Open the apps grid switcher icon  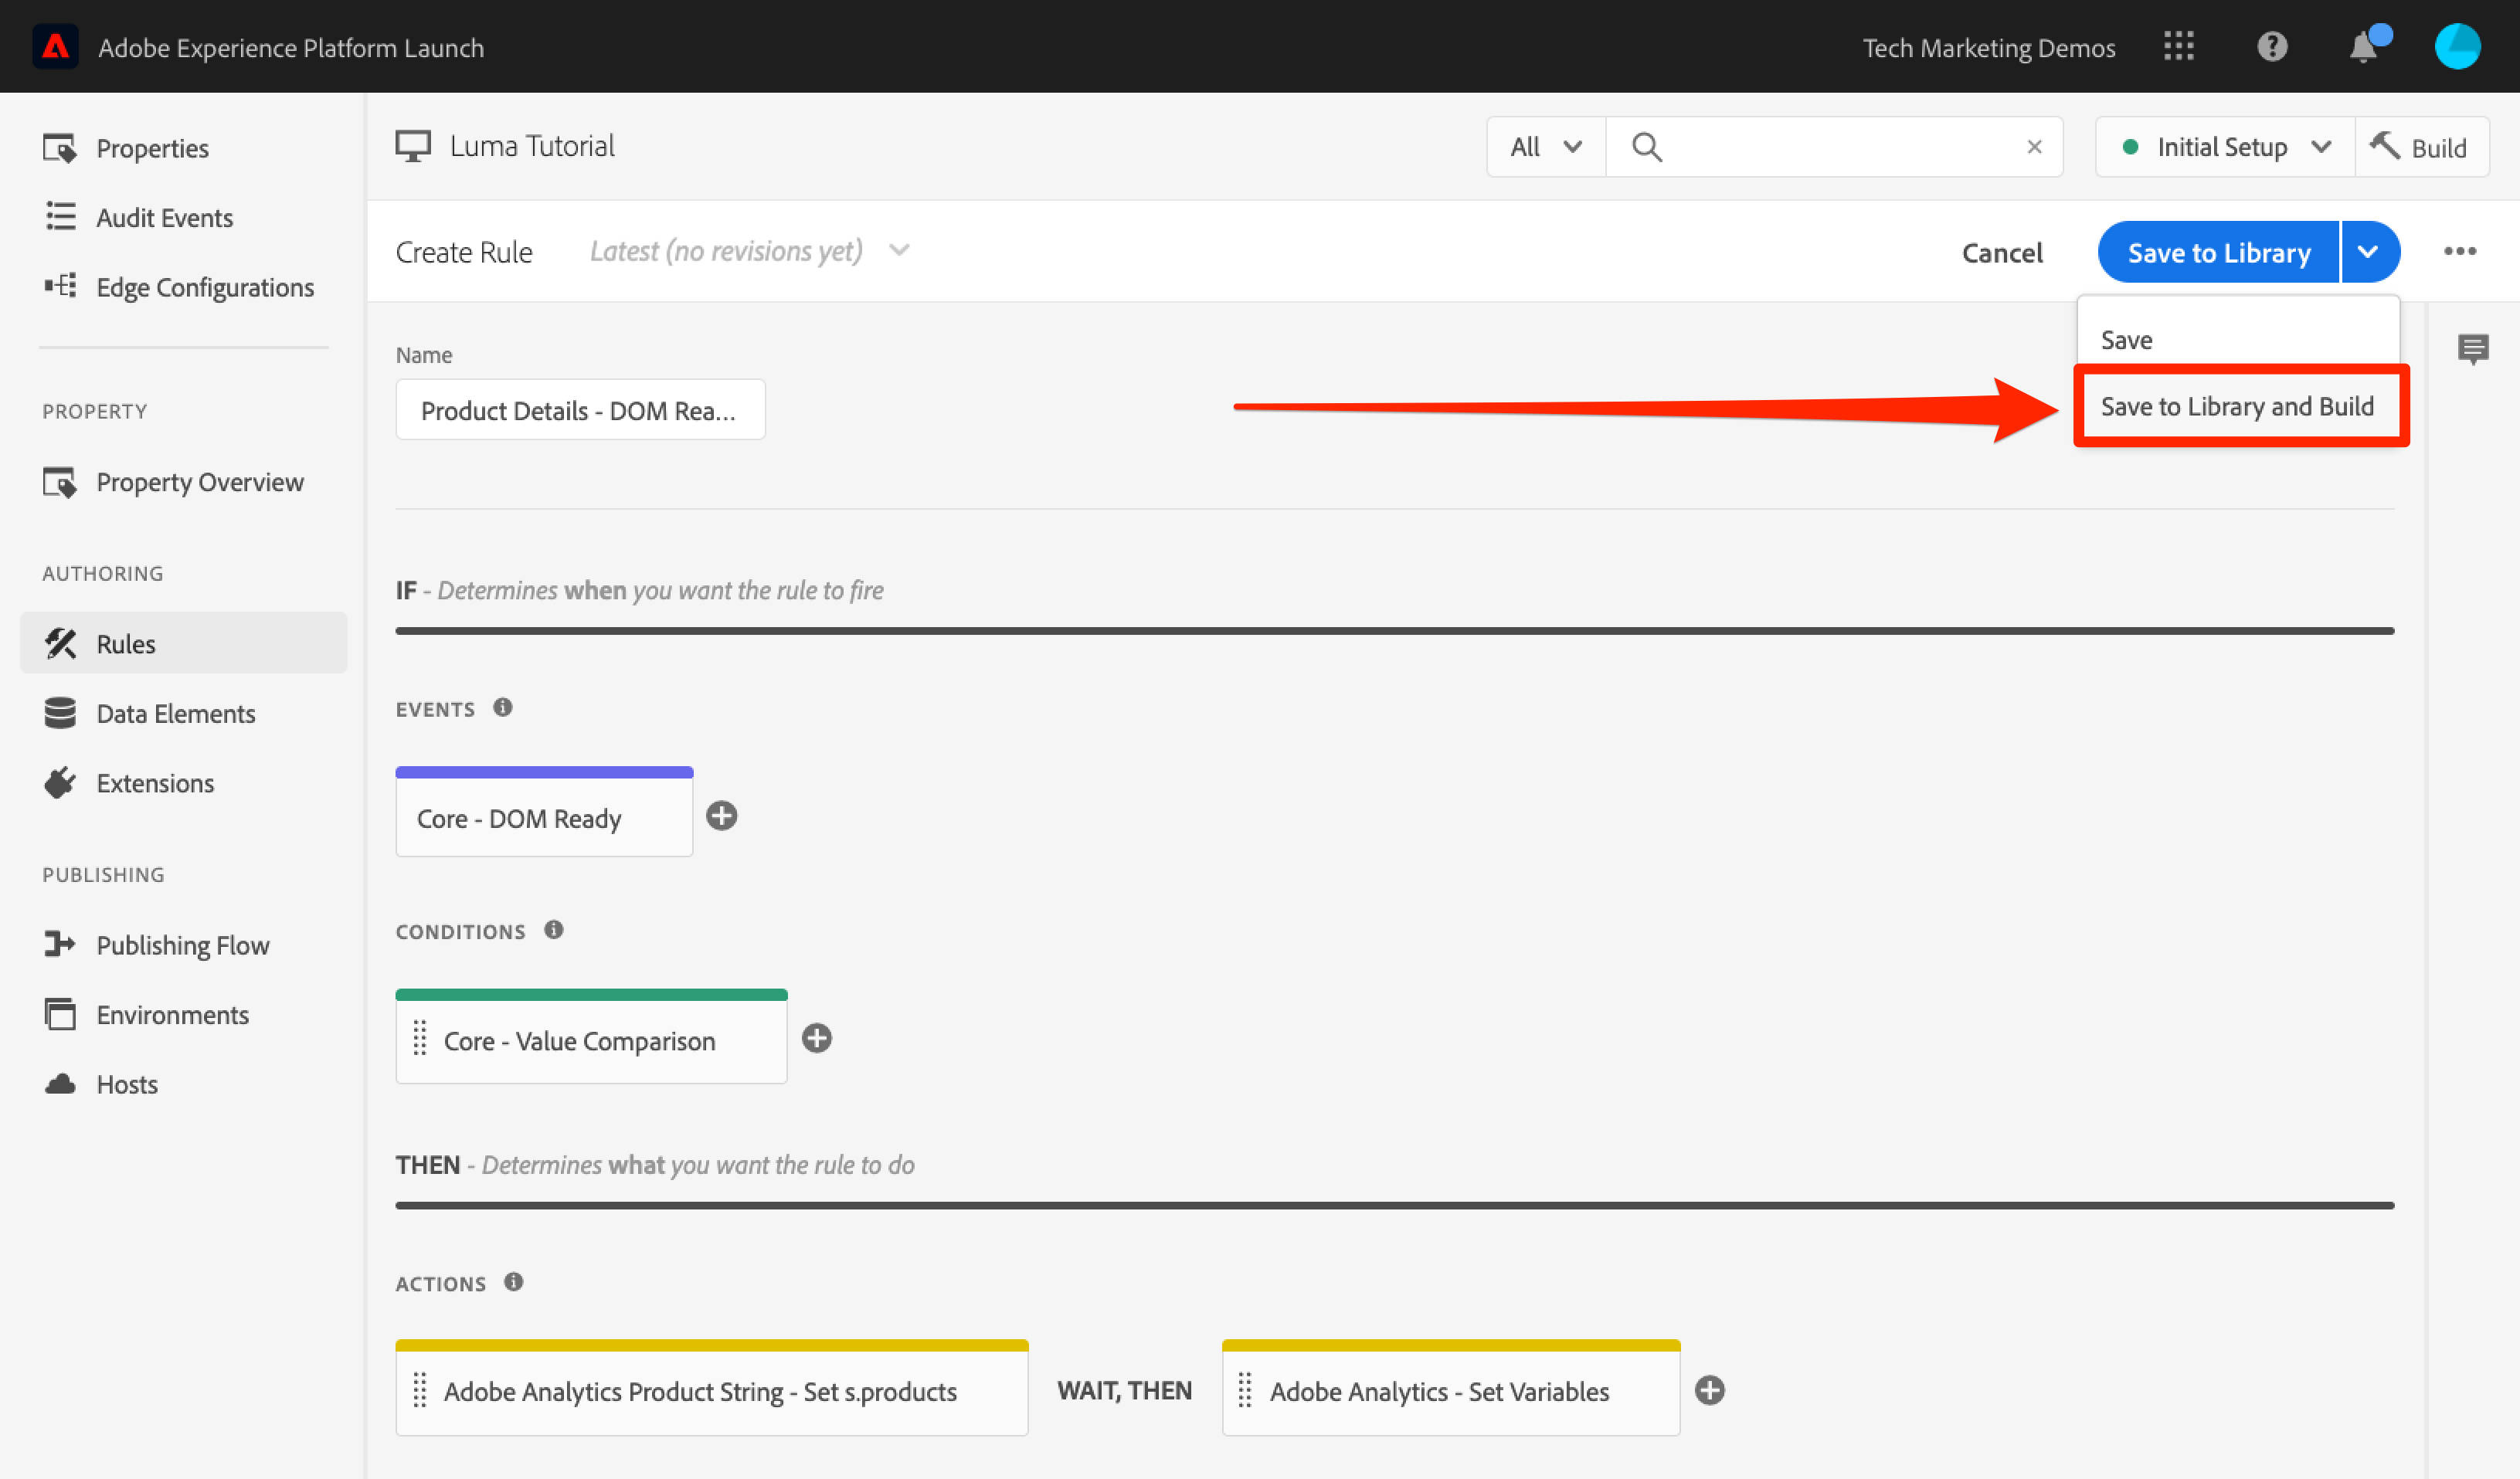(x=2178, y=47)
